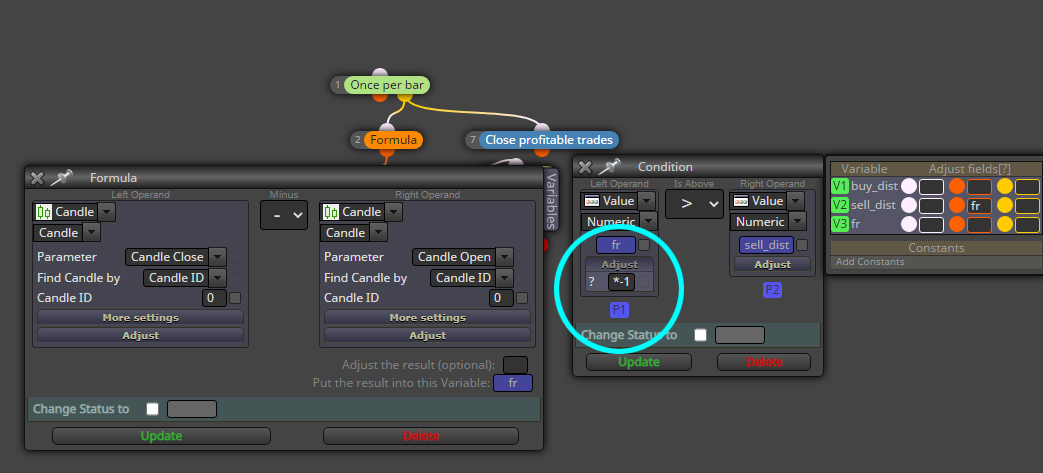Click the Adjust the result input field

(x=516, y=365)
